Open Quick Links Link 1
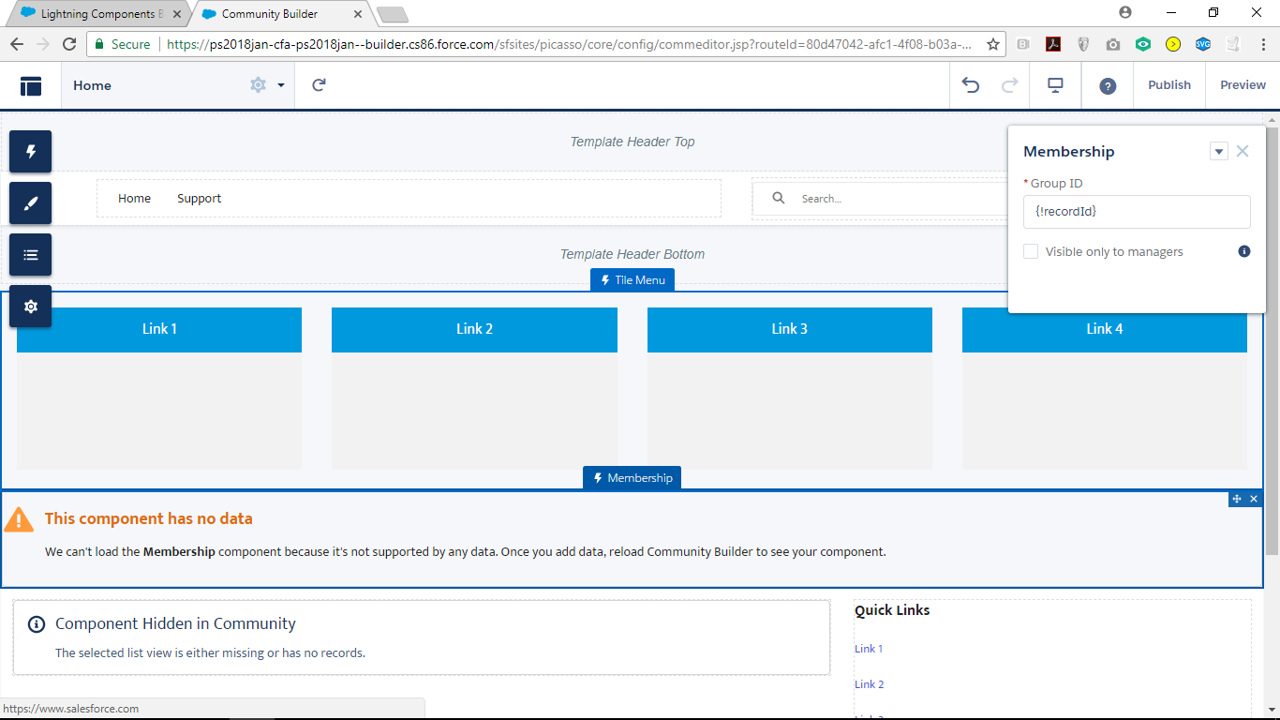1280x720 pixels. point(869,649)
